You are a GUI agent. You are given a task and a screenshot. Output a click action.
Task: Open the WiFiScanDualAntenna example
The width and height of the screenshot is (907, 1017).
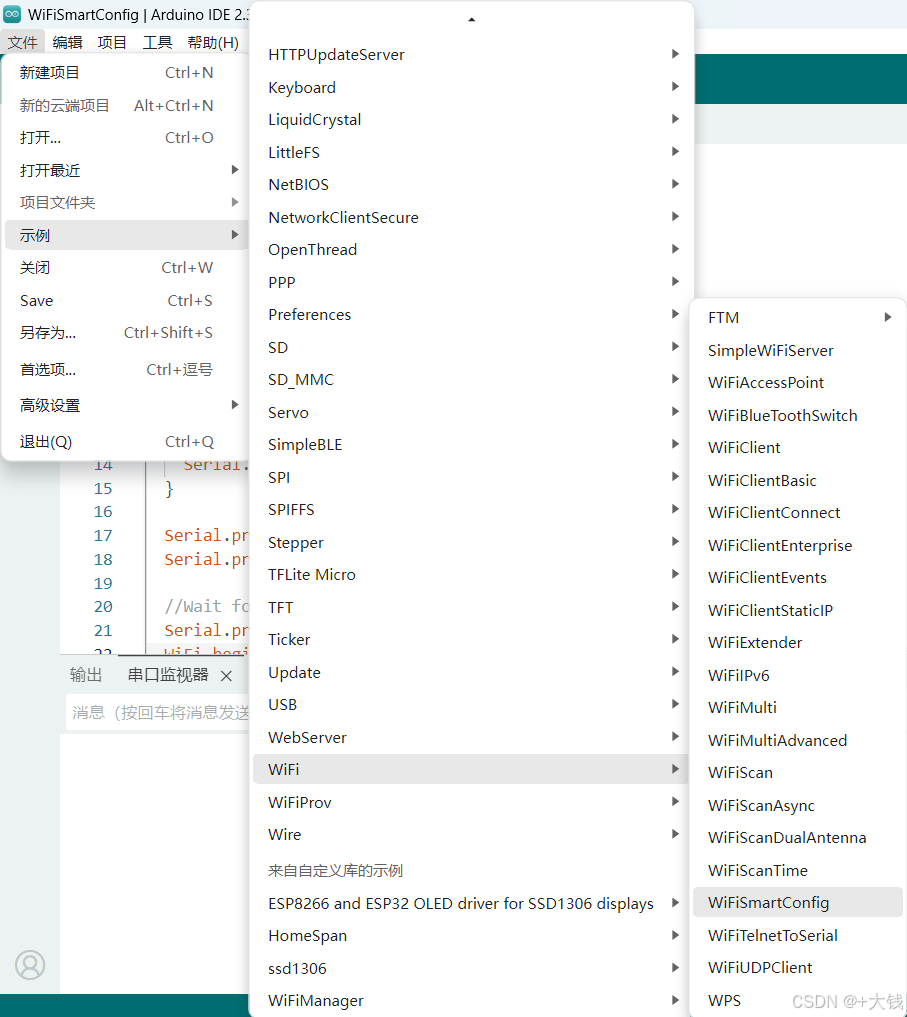pyautogui.click(x=798, y=837)
